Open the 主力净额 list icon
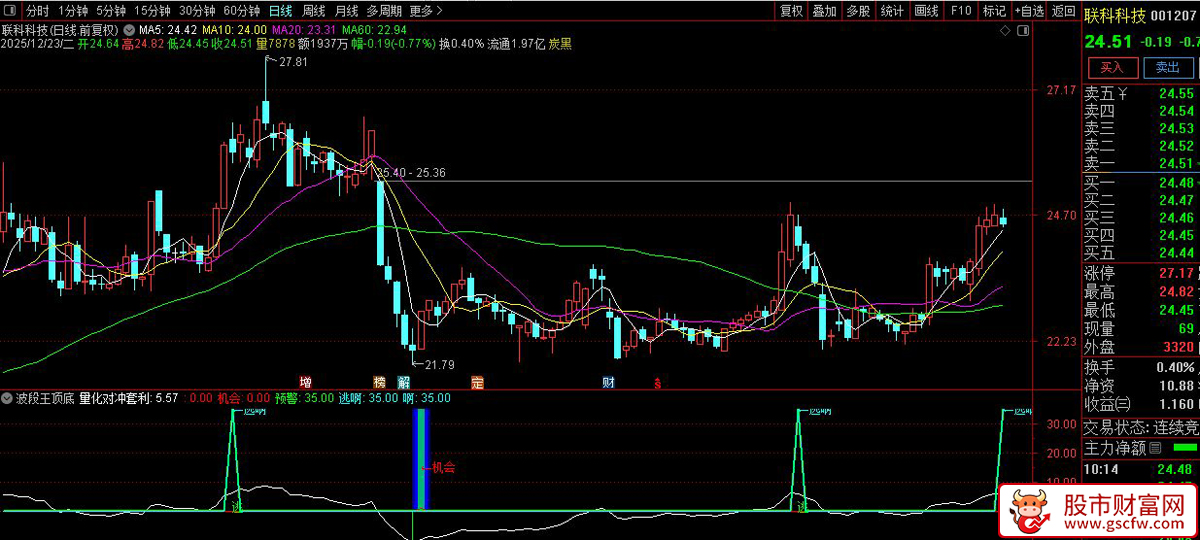This screenshot has height=540, width=1200. 1155,447
